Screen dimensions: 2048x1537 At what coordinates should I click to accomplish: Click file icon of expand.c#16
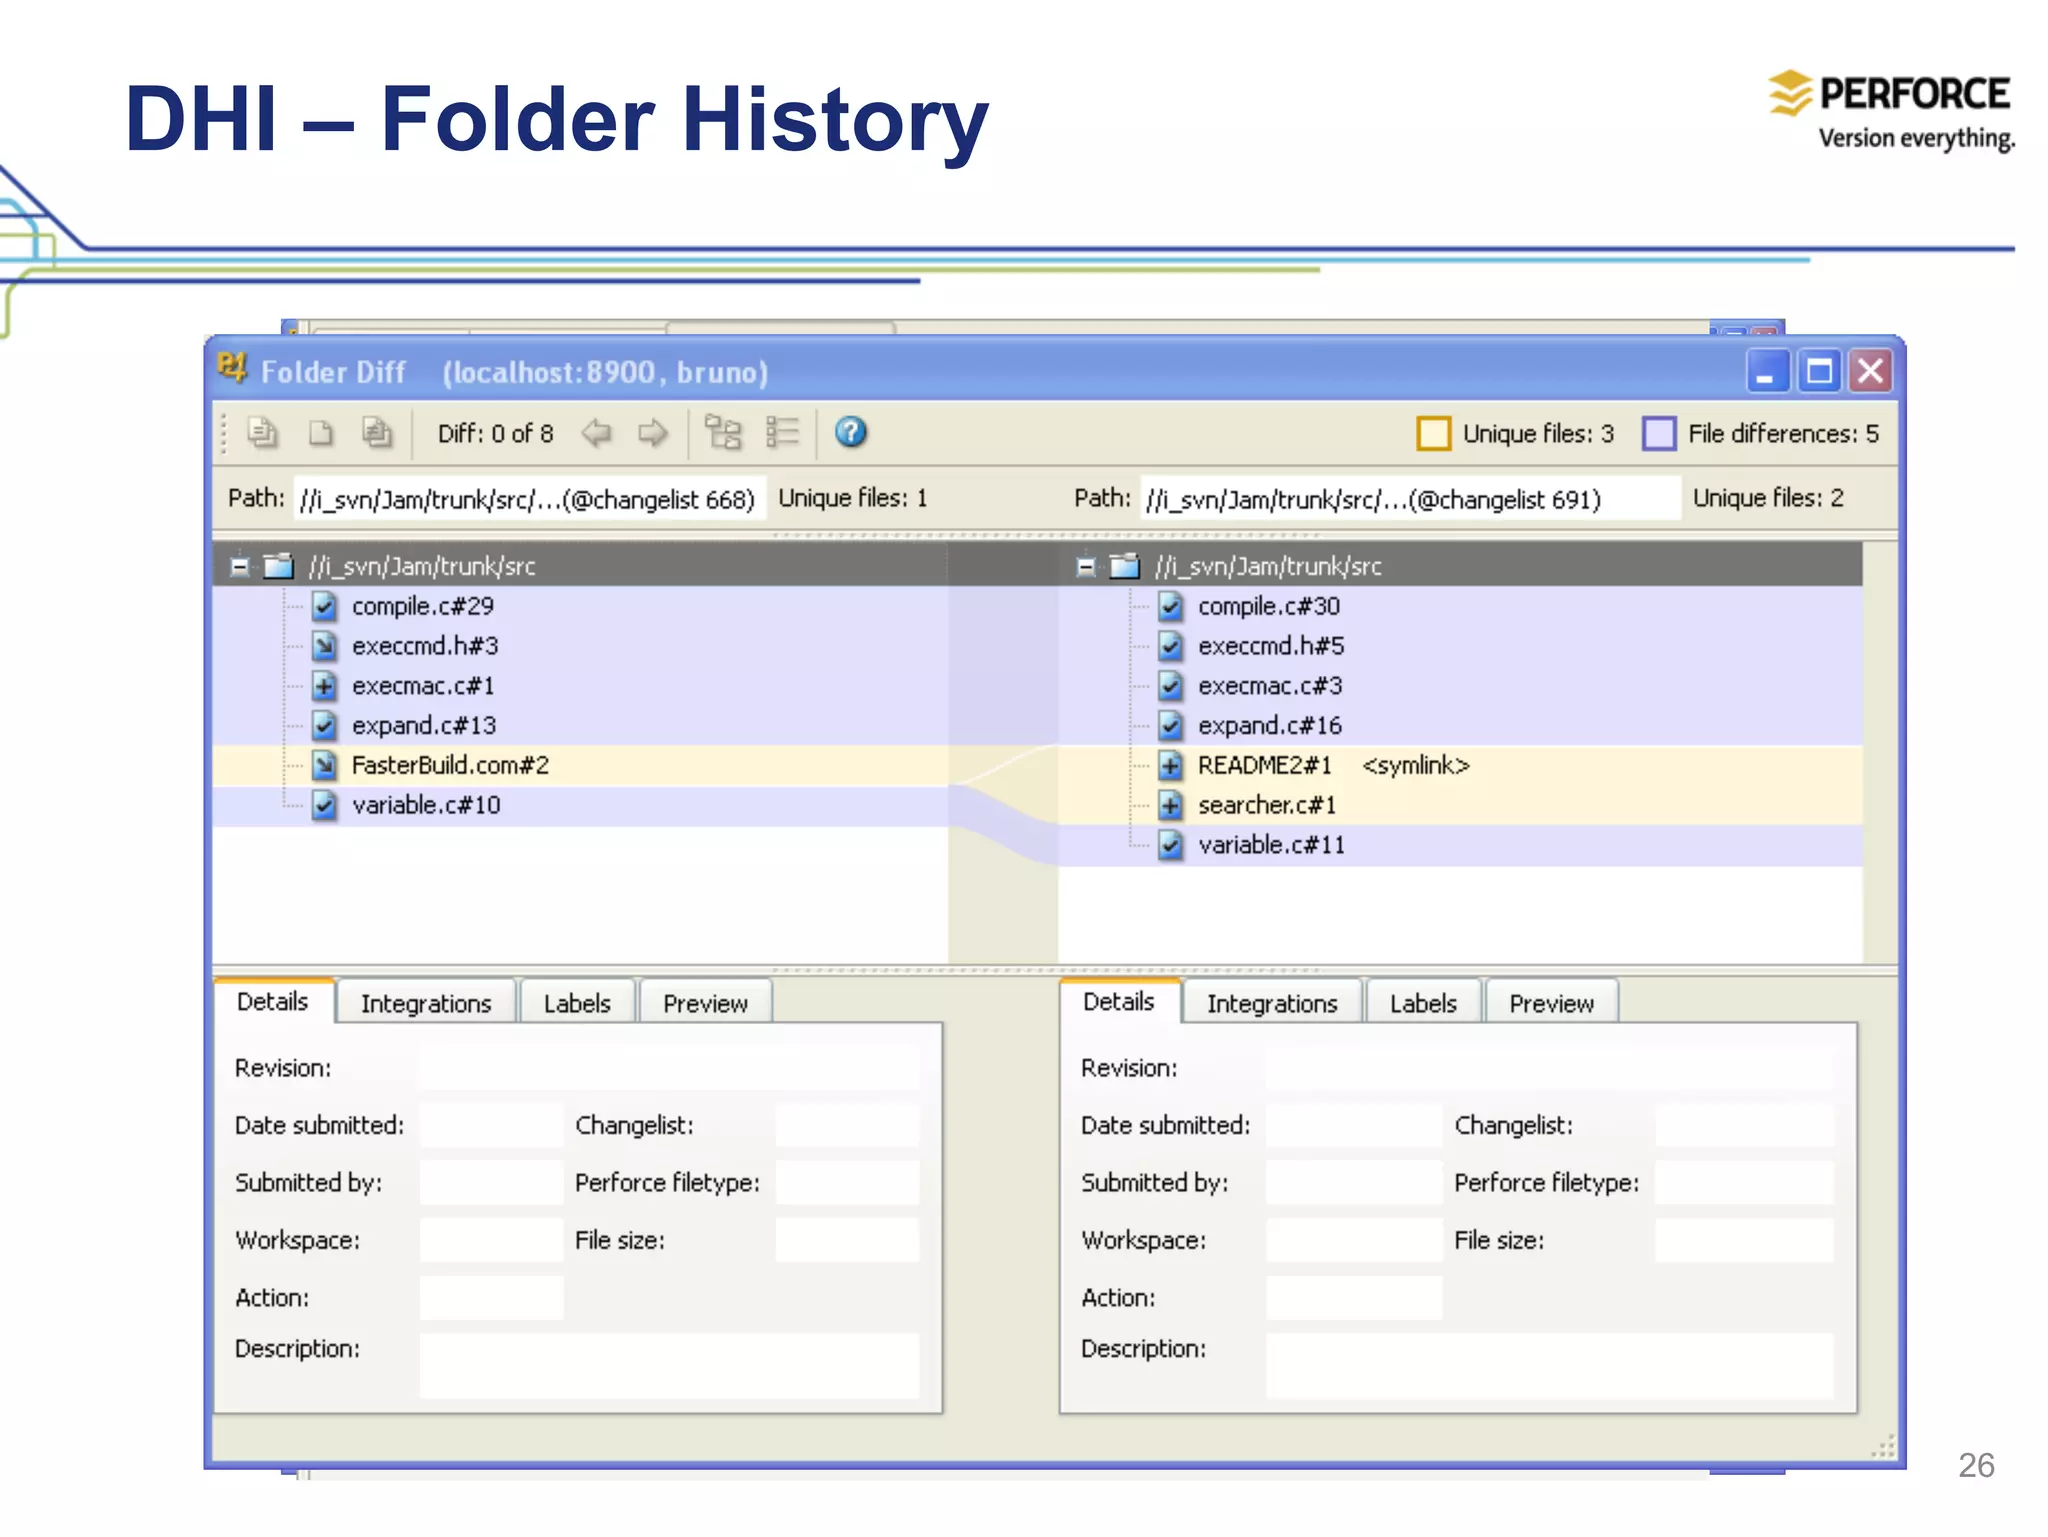click(x=1170, y=725)
